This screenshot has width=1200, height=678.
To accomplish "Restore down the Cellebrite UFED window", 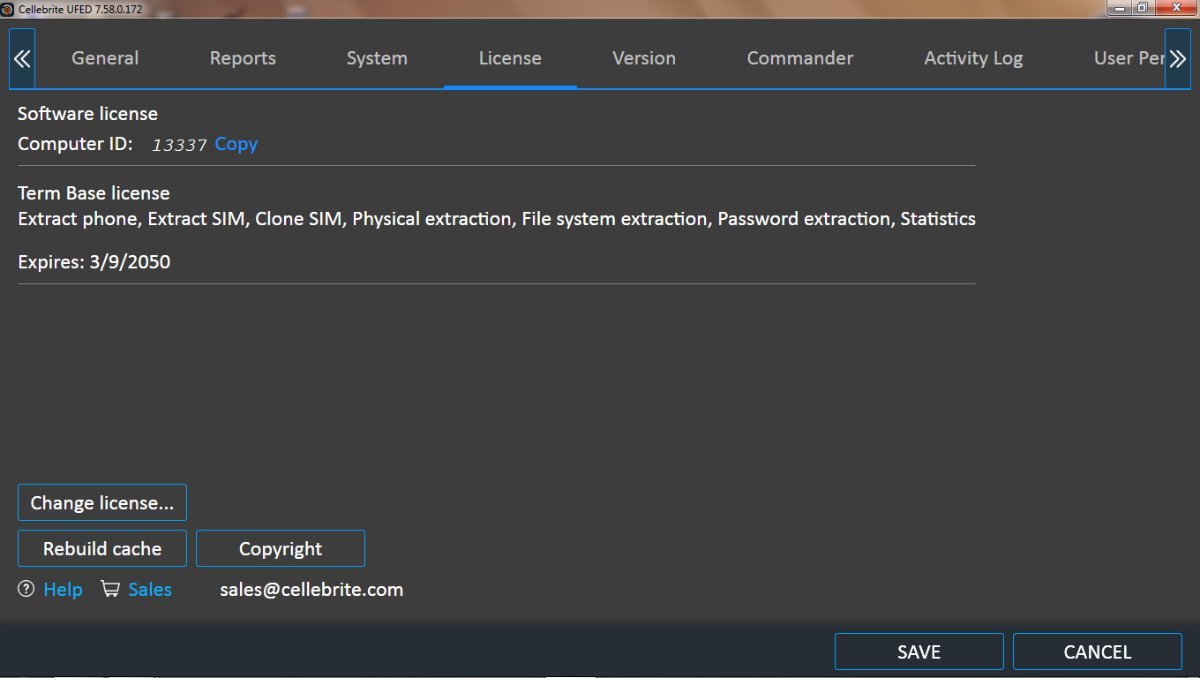I will pos(1144,8).
